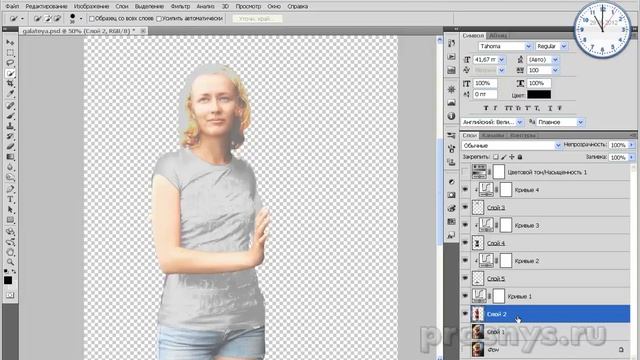Select the Path Selection tool
This screenshot has height=360, width=640.
(x=10, y=210)
